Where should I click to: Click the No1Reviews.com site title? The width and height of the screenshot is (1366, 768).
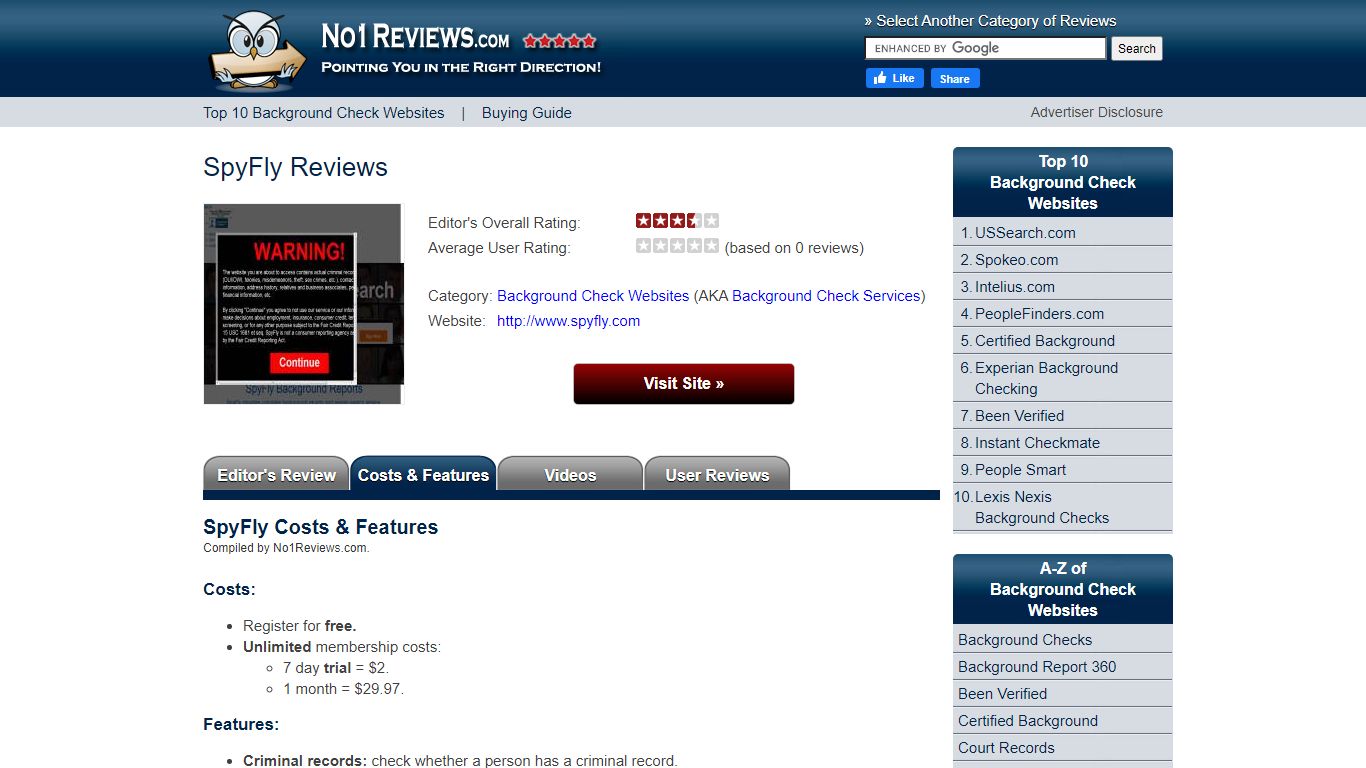pyautogui.click(x=415, y=38)
